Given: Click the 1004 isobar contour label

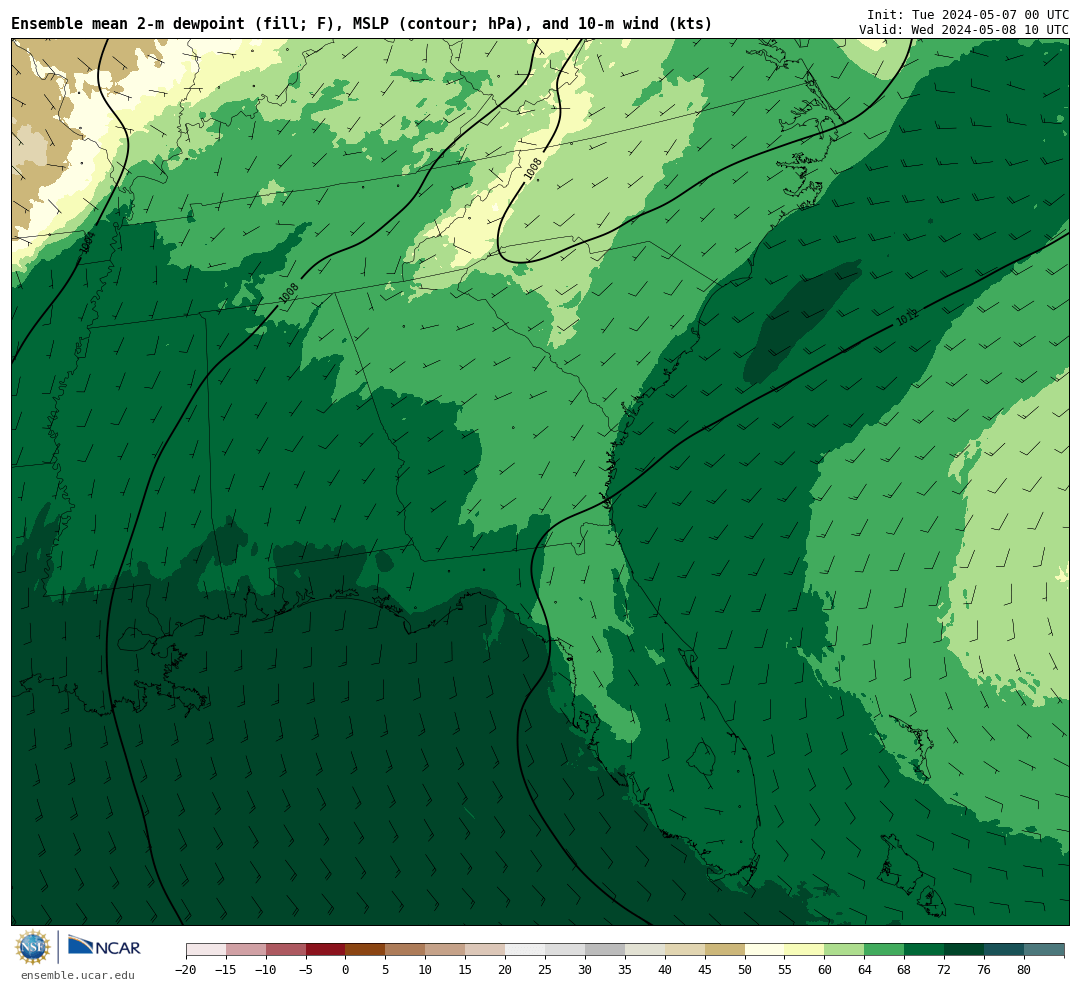Looking at the screenshot, I should pos(87,242).
